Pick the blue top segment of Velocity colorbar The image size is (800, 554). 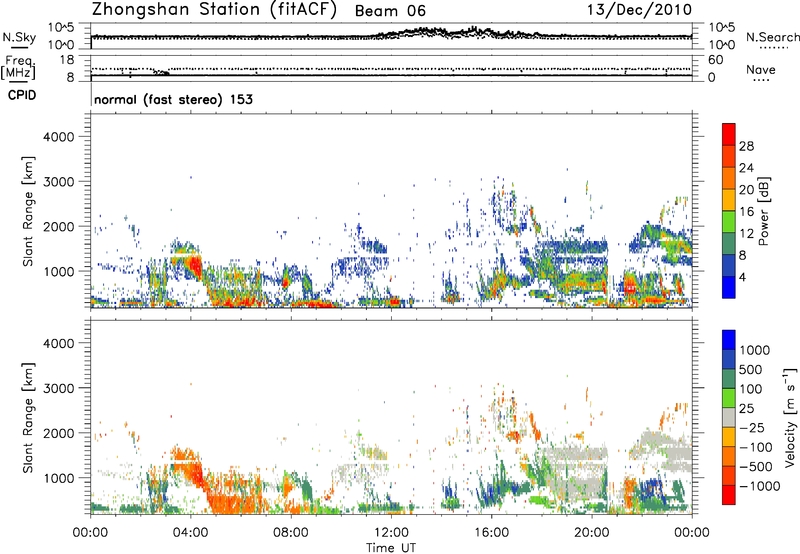click(x=729, y=340)
